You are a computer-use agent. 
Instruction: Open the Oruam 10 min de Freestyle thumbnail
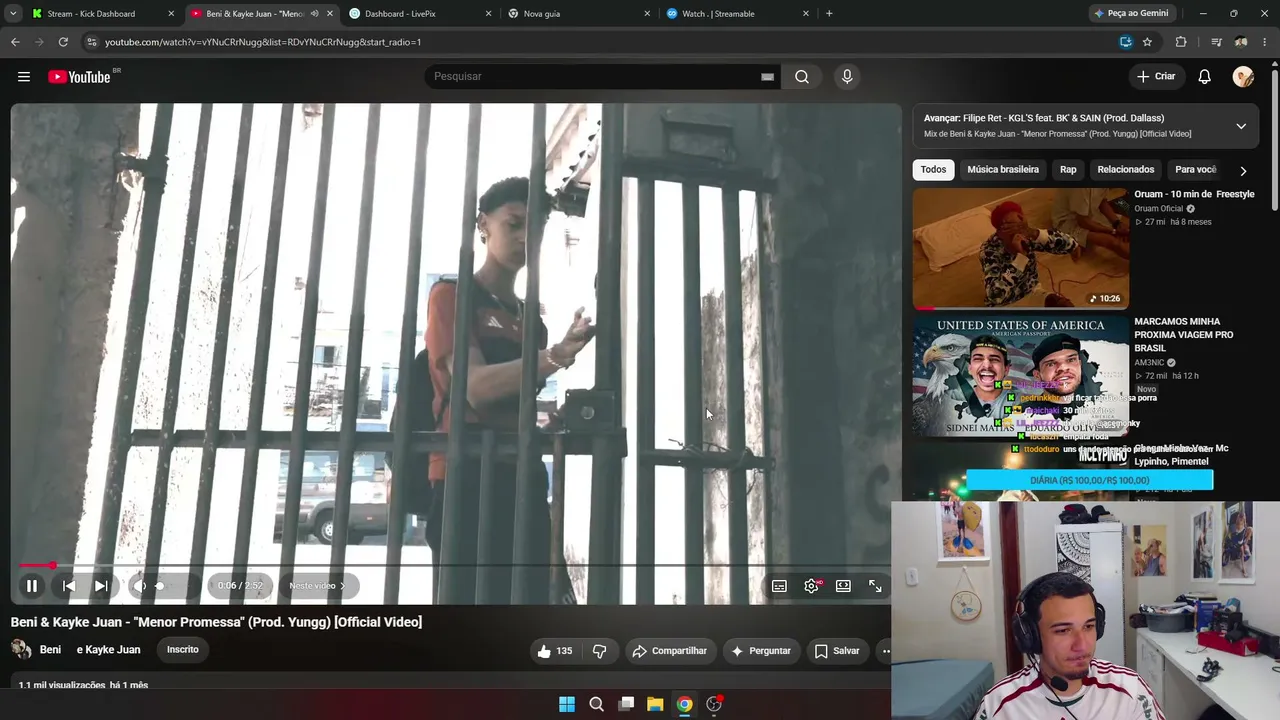point(1021,248)
